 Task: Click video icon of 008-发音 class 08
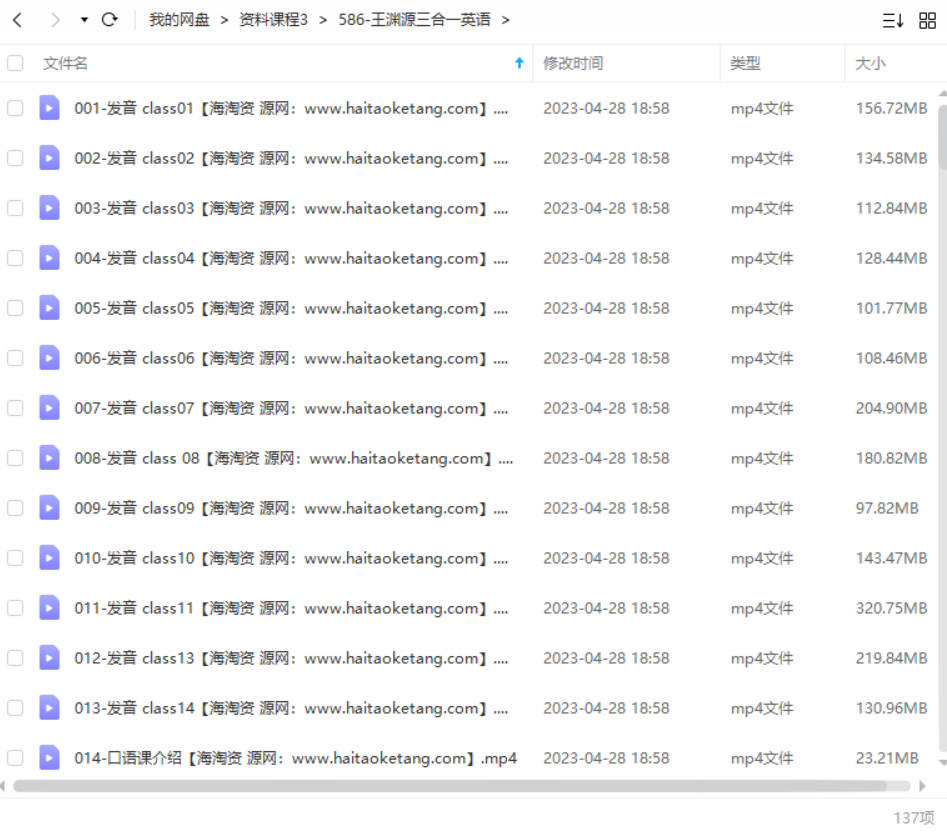[x=50, y=458]
